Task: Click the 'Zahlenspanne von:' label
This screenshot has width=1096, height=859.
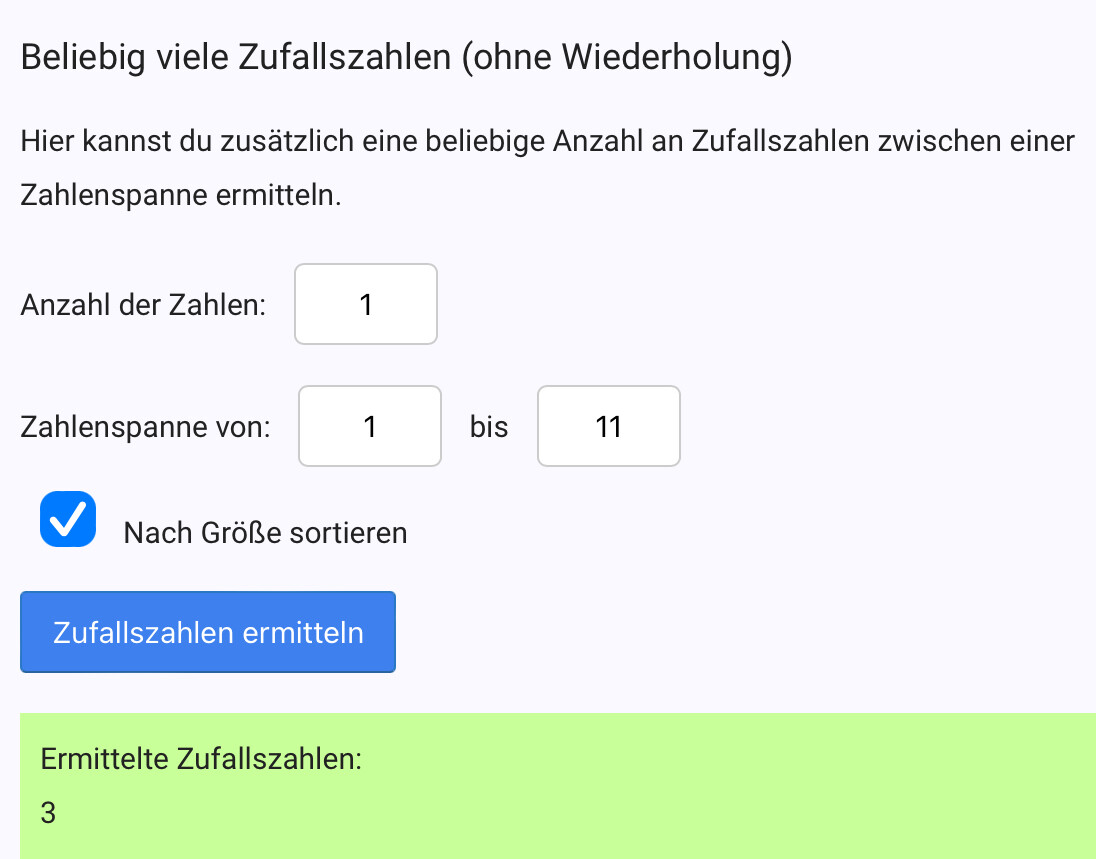Action: tap(145, 428)
